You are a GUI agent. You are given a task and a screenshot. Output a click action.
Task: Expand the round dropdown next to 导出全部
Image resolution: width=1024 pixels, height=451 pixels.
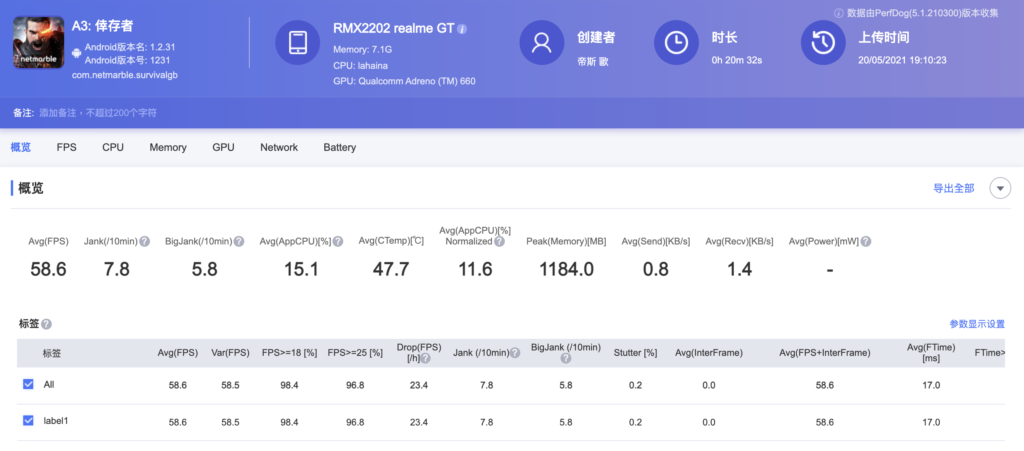[x=1000, y=189]
